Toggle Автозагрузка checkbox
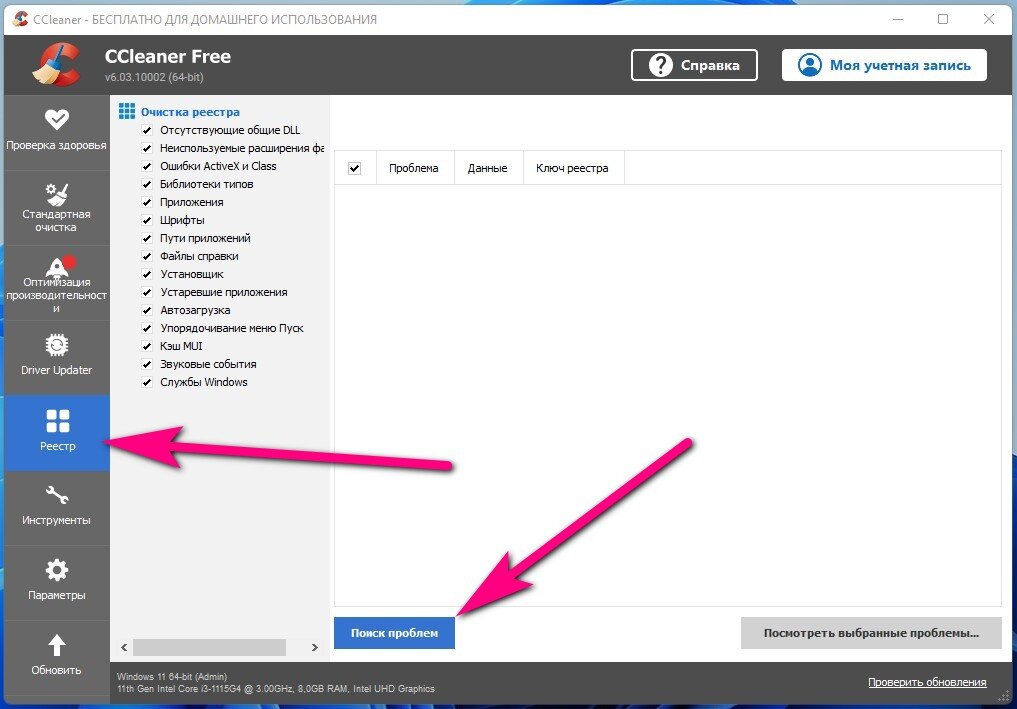Viewport: 1017px width, 709px height. [147, 310]
